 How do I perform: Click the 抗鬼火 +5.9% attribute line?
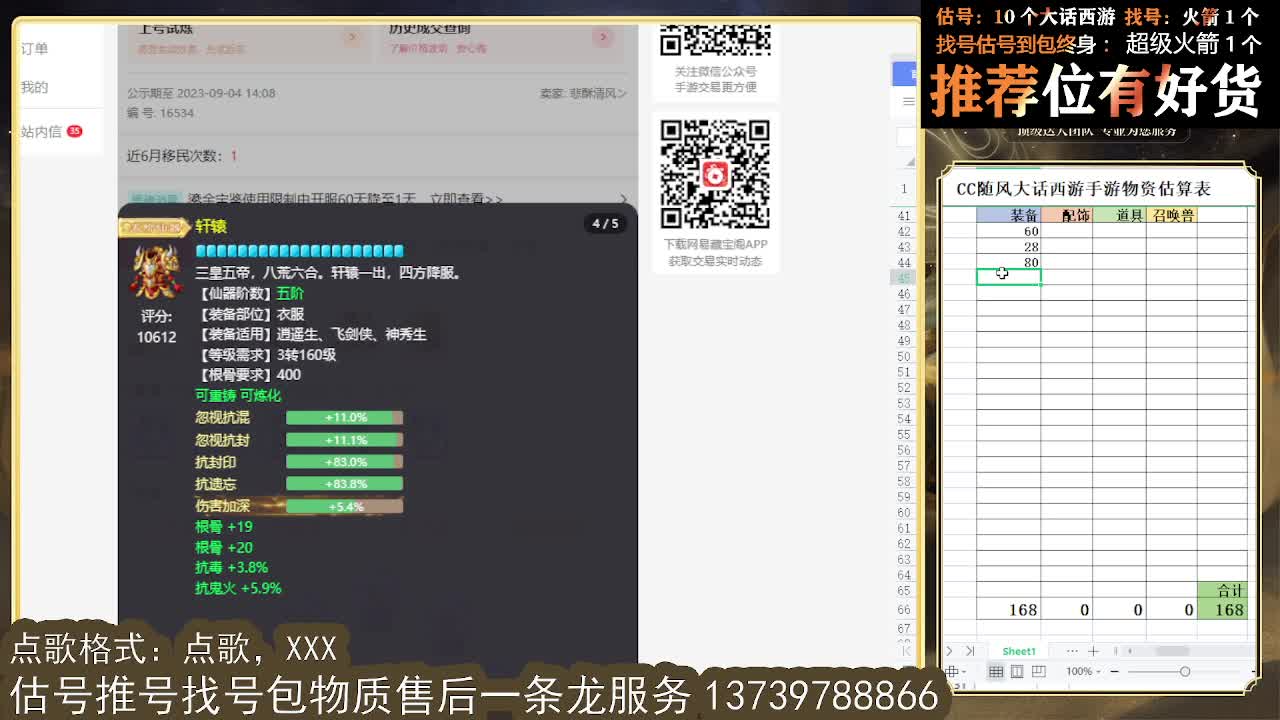pyautogui.click(x=238, y=588)
